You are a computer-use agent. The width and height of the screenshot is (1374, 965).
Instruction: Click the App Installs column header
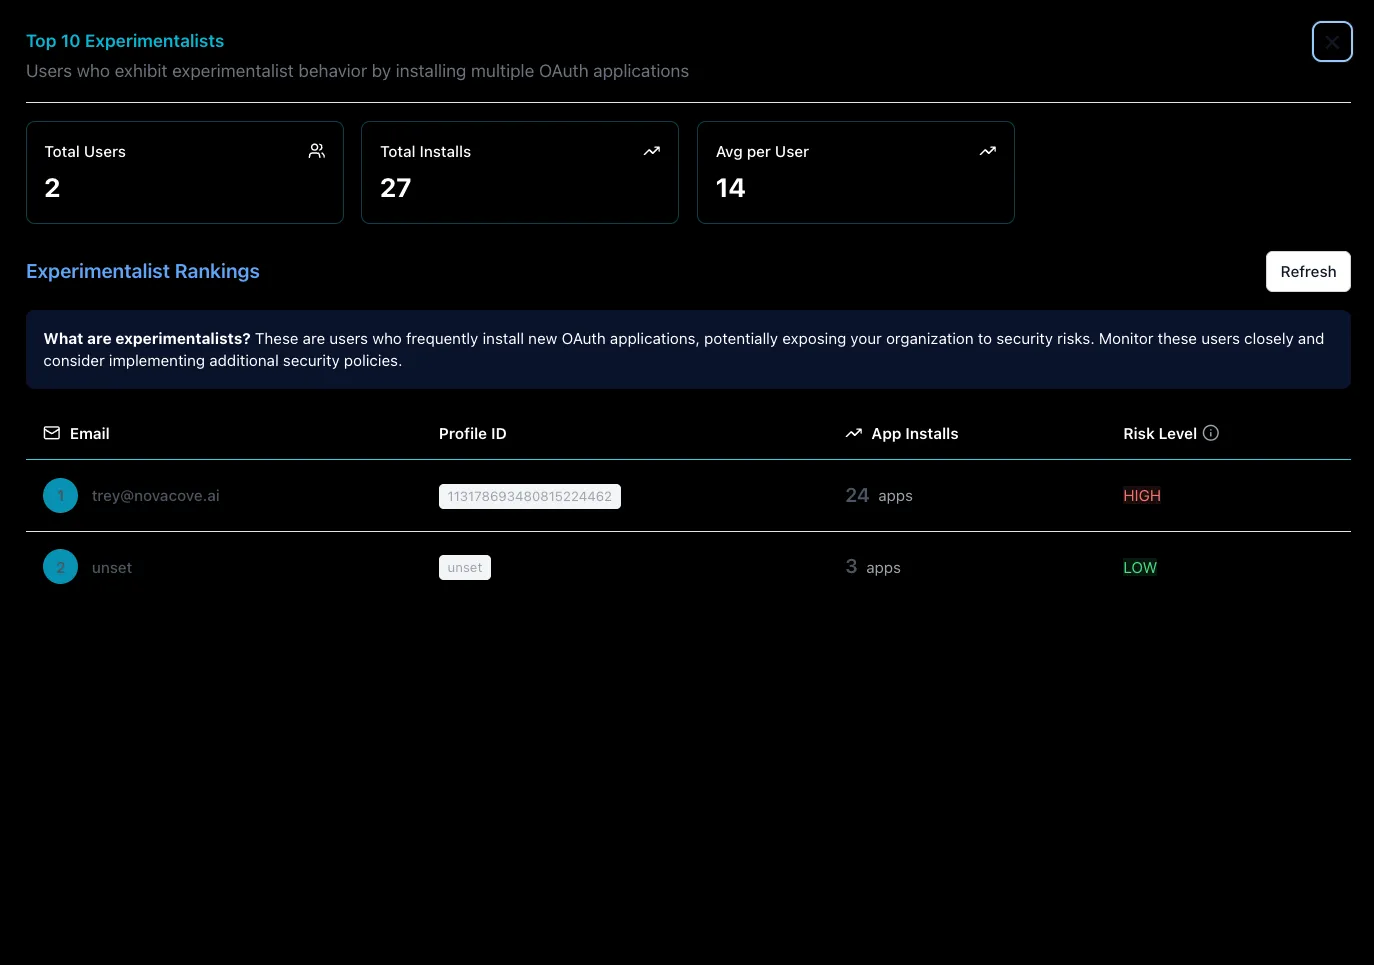click(914, 434)
